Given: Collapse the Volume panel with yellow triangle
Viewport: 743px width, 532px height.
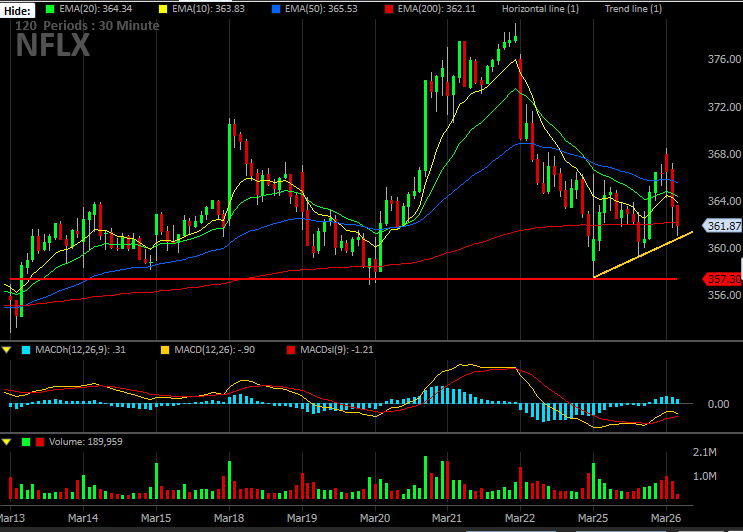Looking at the screenshot, I should 7,442.
